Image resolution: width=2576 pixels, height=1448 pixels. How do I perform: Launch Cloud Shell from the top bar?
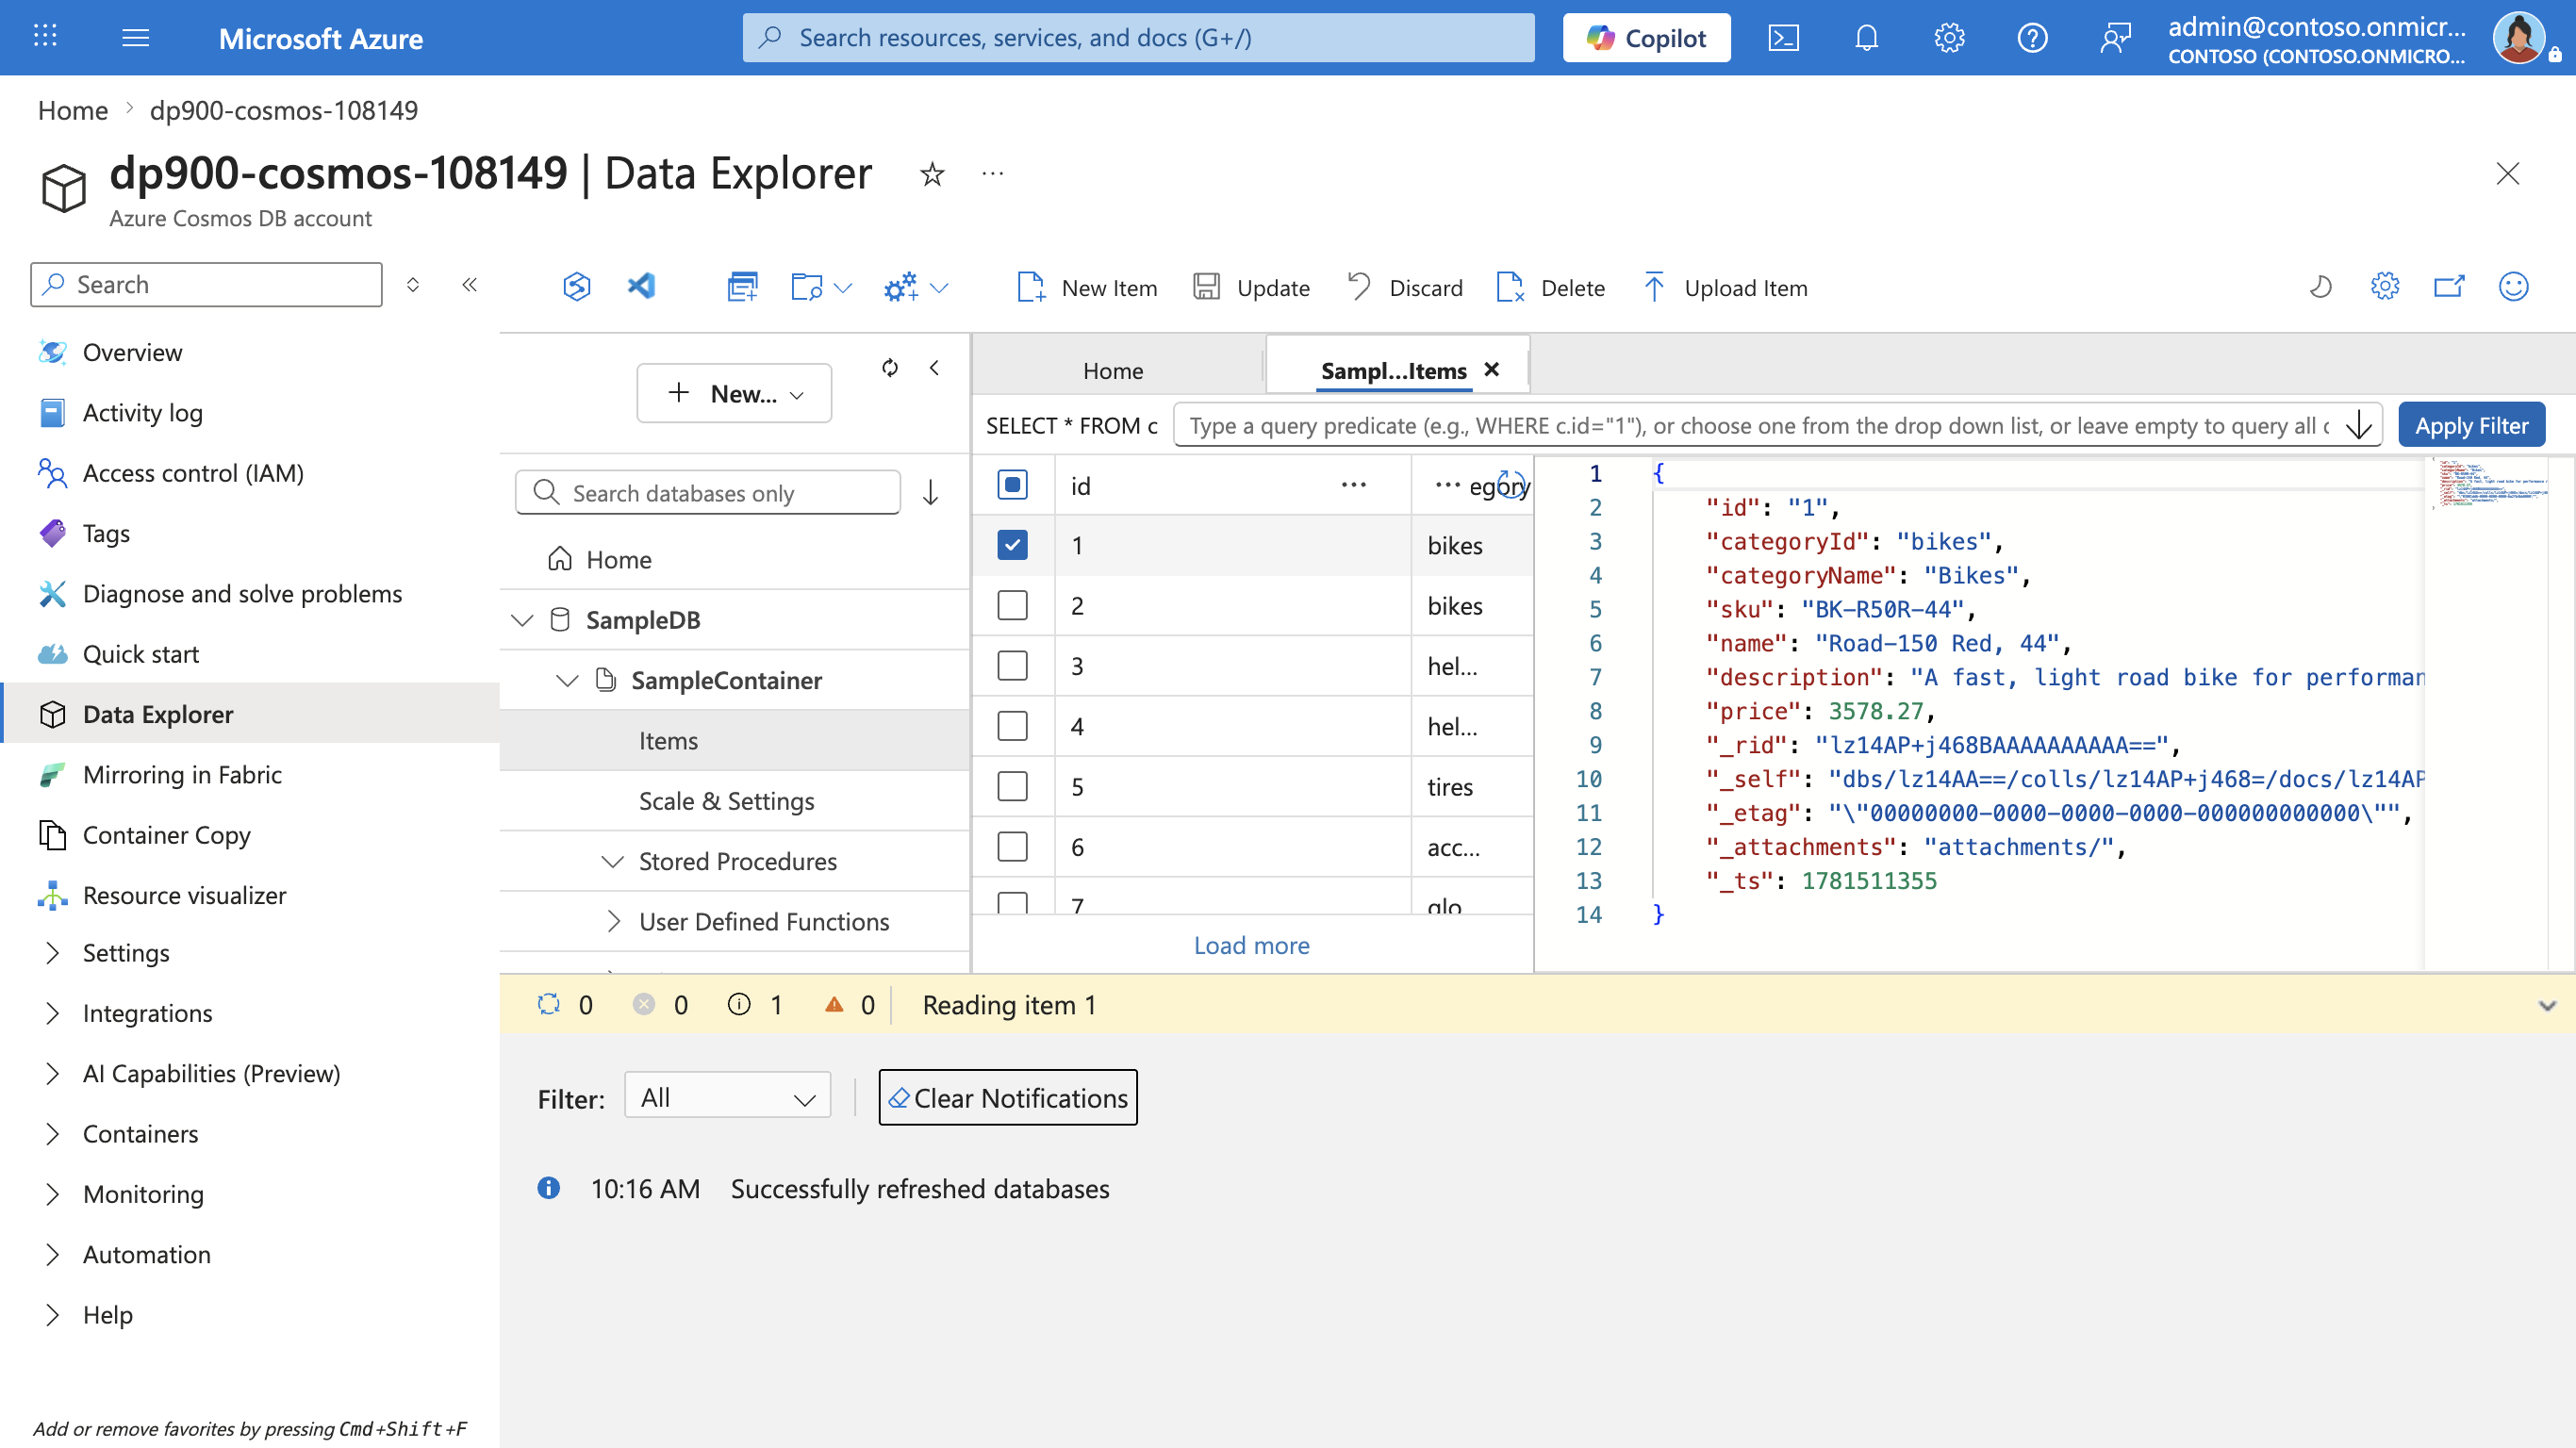coord(1783,38)
